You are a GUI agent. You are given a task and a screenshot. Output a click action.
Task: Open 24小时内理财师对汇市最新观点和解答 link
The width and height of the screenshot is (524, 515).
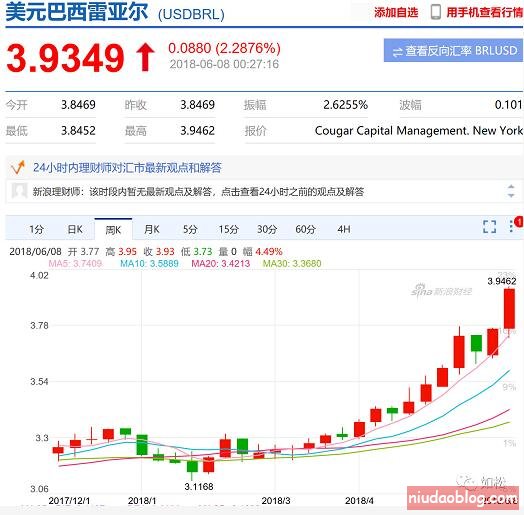(127, 167)
